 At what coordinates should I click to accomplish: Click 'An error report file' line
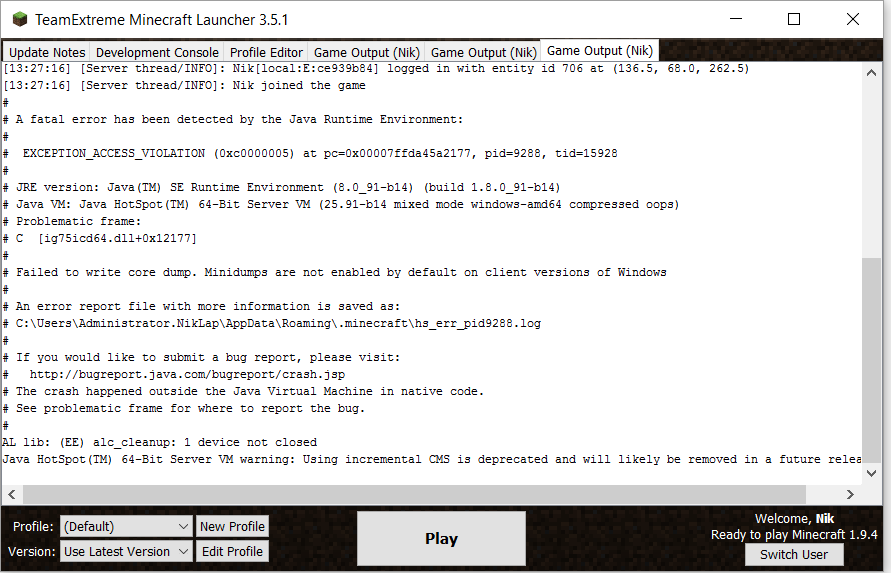point(201,306)
